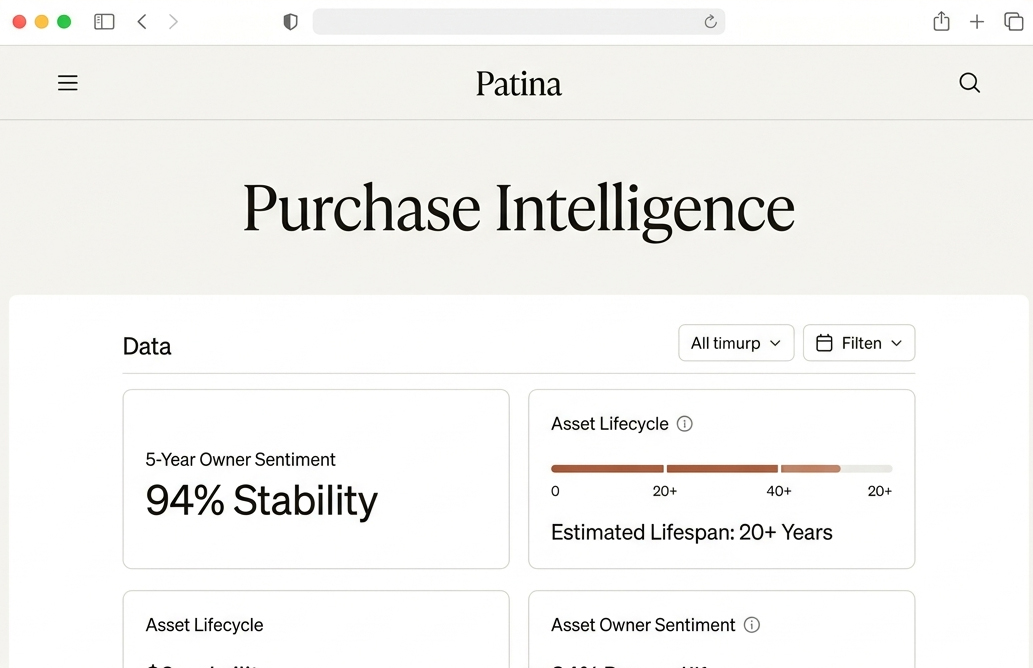
Task: Click the Asset Owner Sentiment card title
Action: click(643, 625)
